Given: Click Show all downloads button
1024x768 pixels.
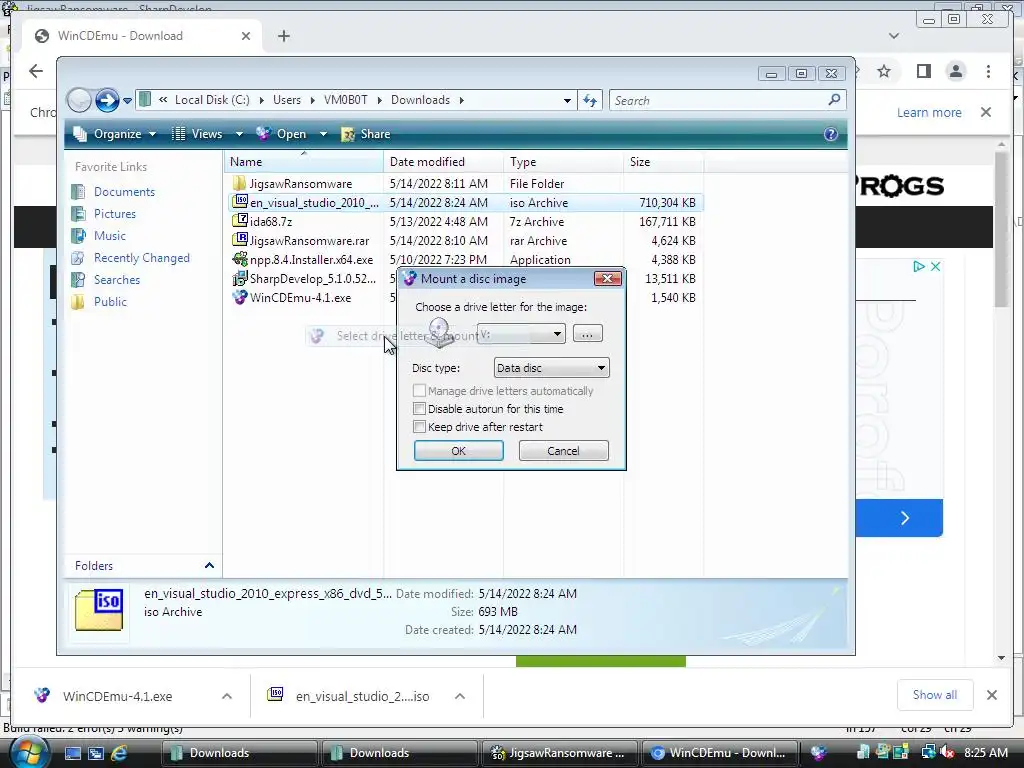Looking at the screenshot, I should tap(935, 695).
